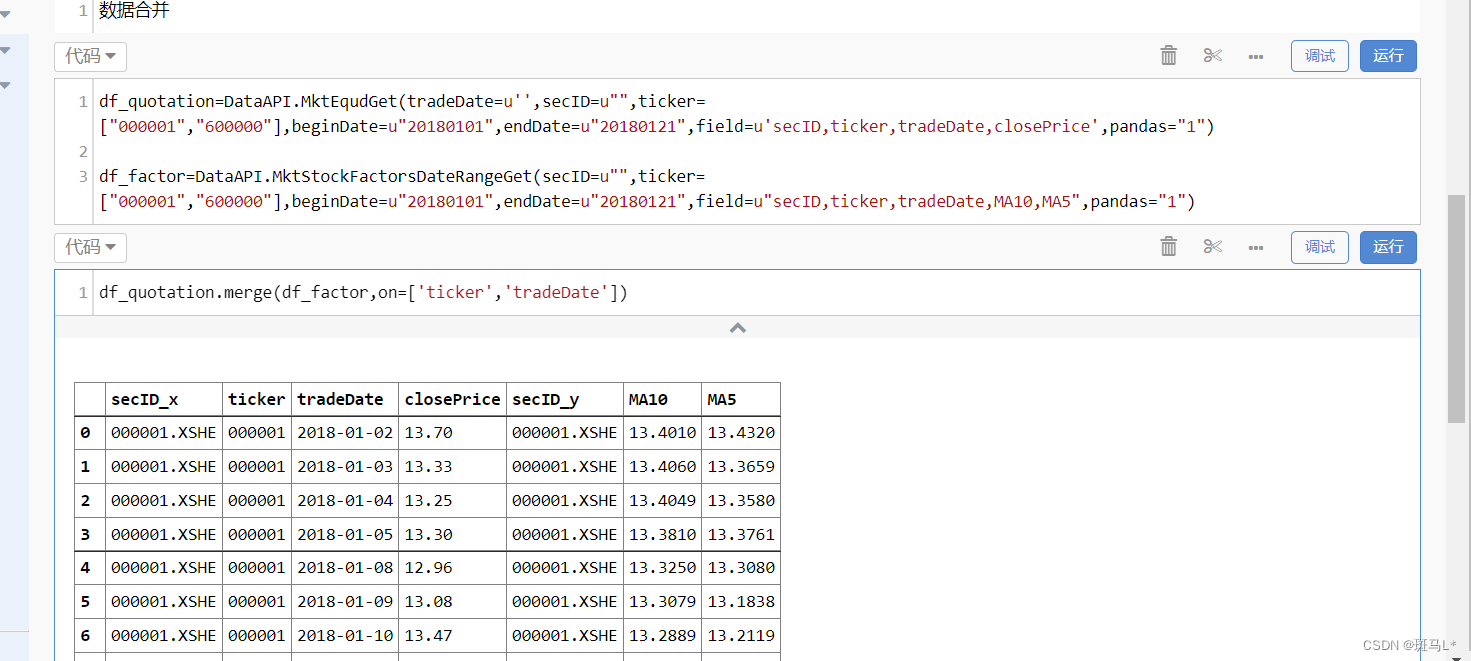Click line number 3 in the first cell gutter

pyautogui.click(x=84, y=177)
